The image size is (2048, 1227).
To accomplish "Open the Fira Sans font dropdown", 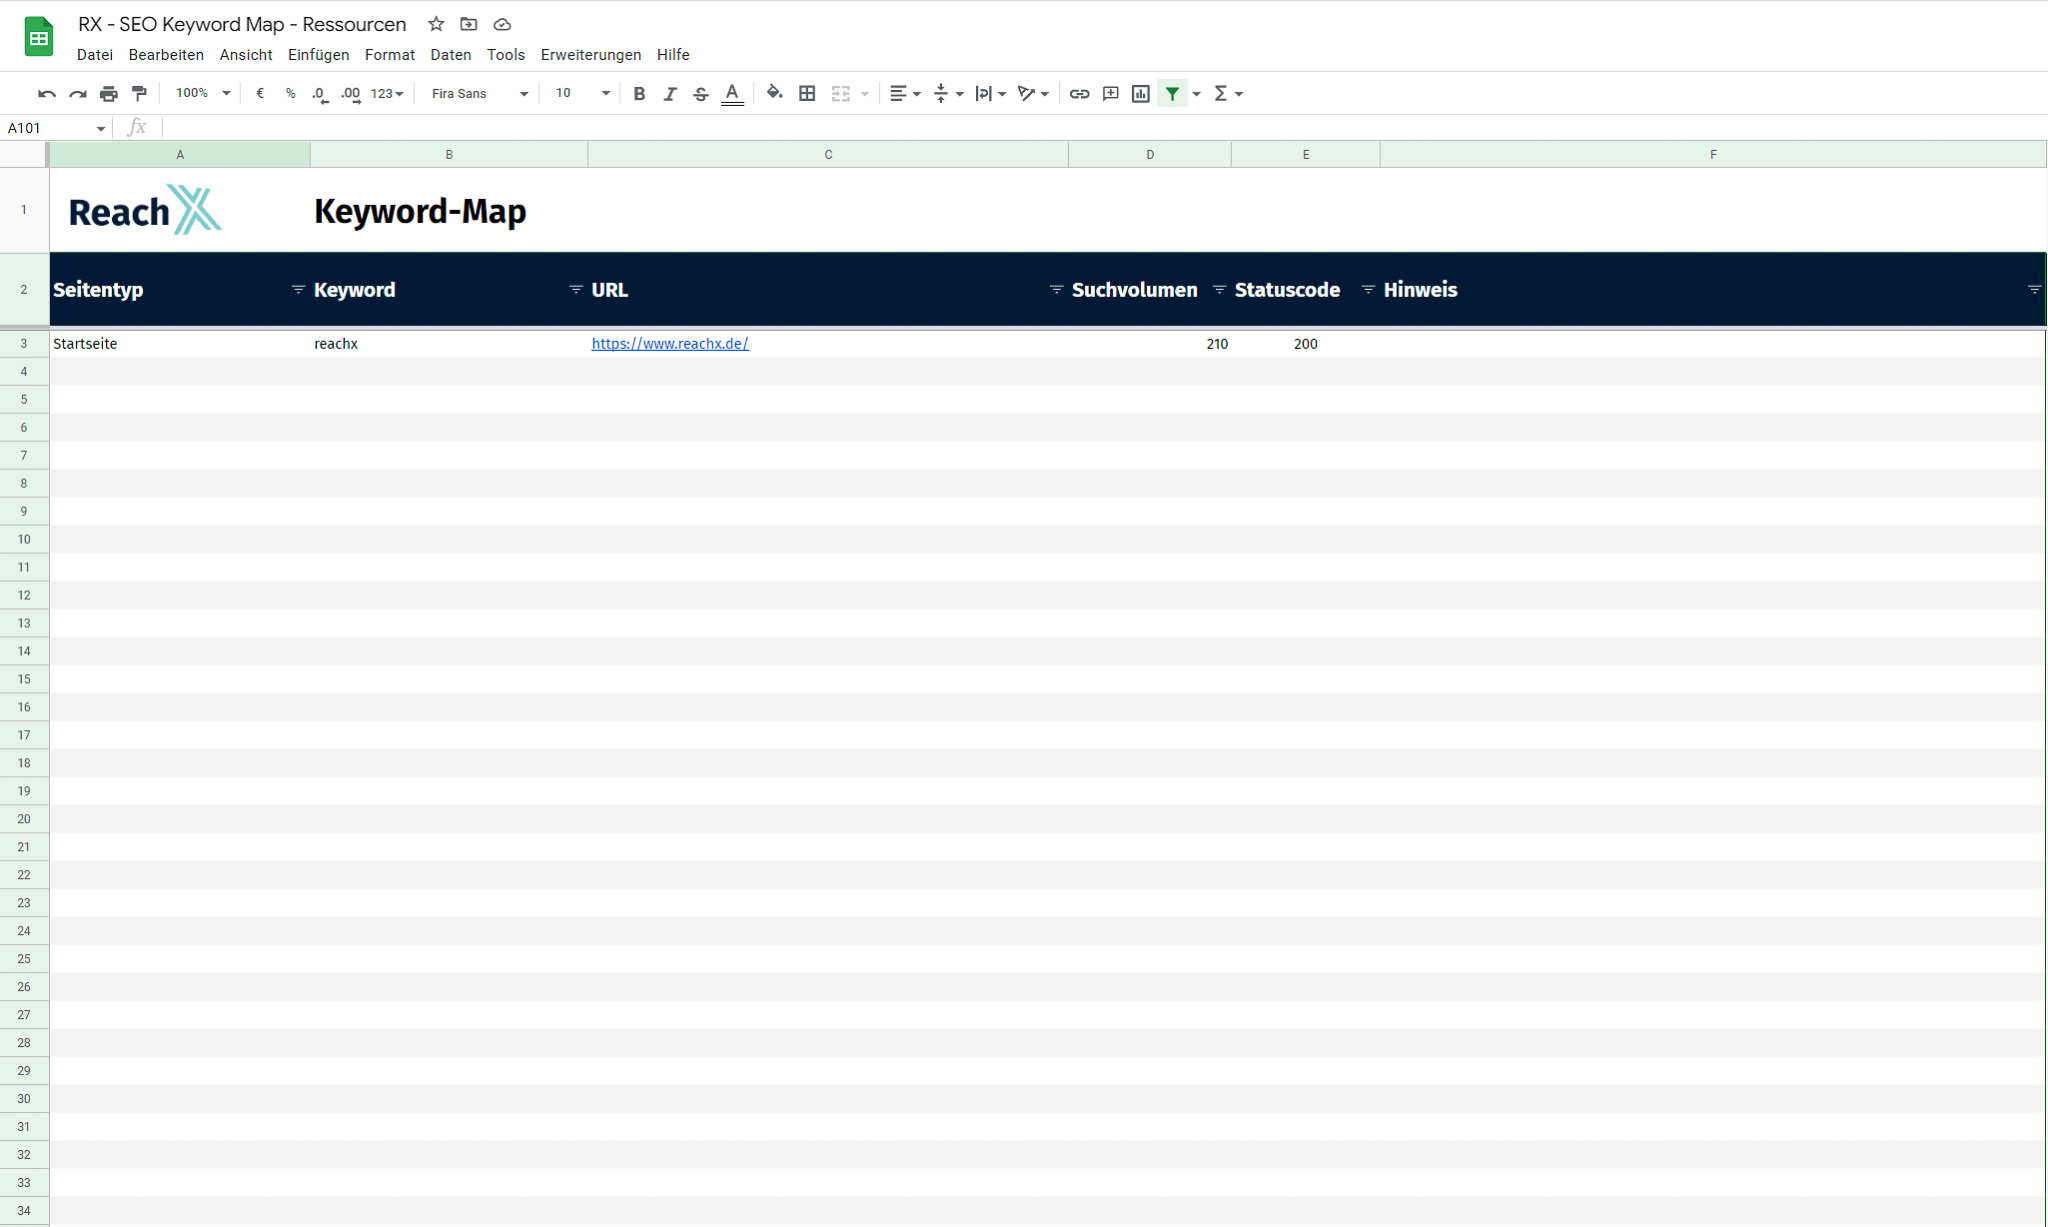I will click(x=479, y=94).
